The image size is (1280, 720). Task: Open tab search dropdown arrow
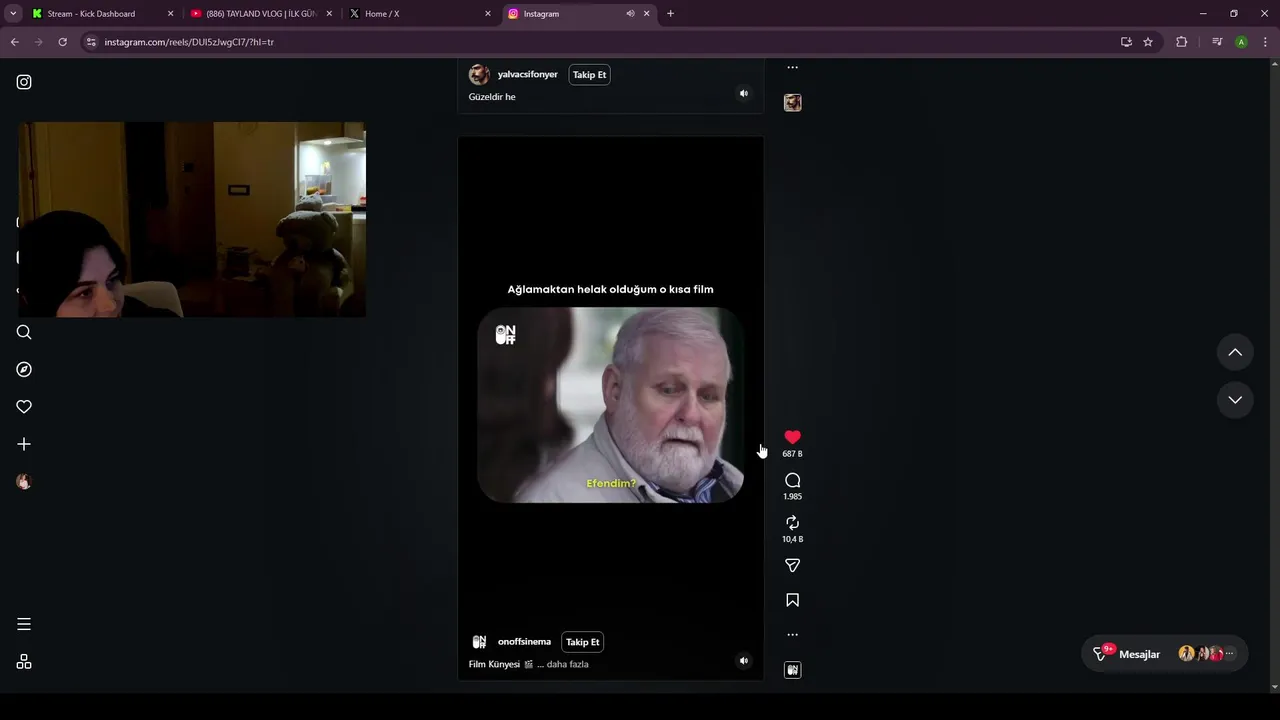[x=13, y=14]
